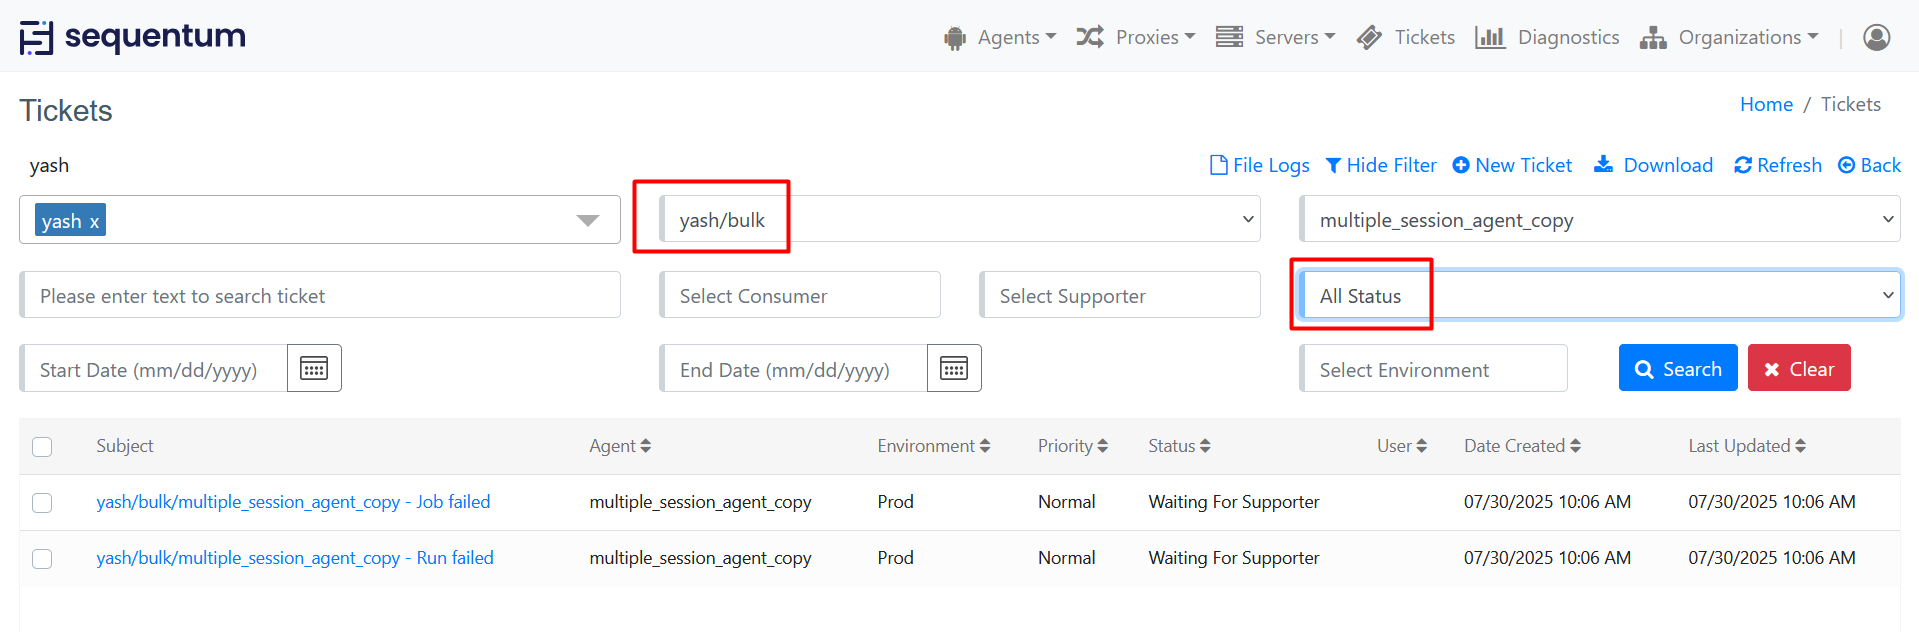This screenshot has width=1919, height=632.
Task: Check the Job failed ticket checkbox
Action: pos(42,503)
